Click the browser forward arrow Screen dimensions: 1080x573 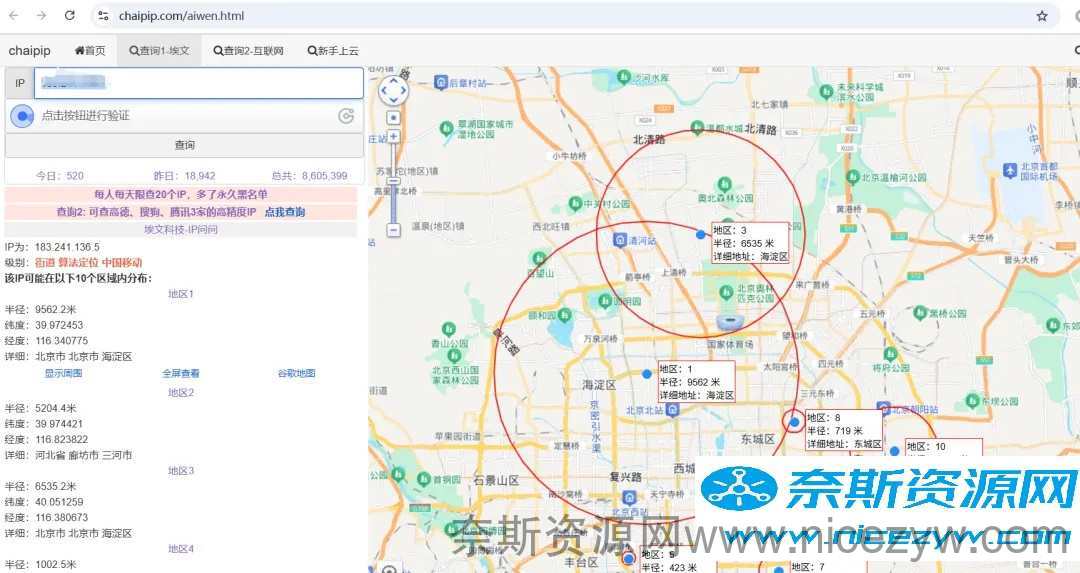pyautogui.click(x=41, y=15)
